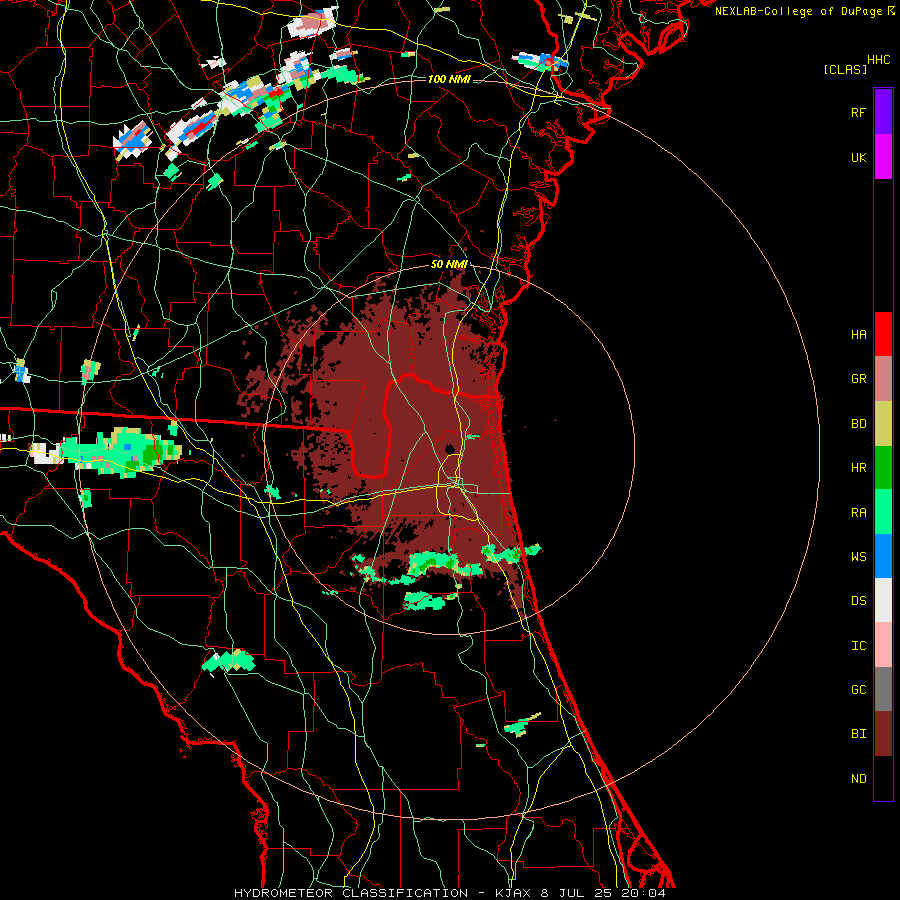Click the DS white legend swatch

[x=883, y=600]
